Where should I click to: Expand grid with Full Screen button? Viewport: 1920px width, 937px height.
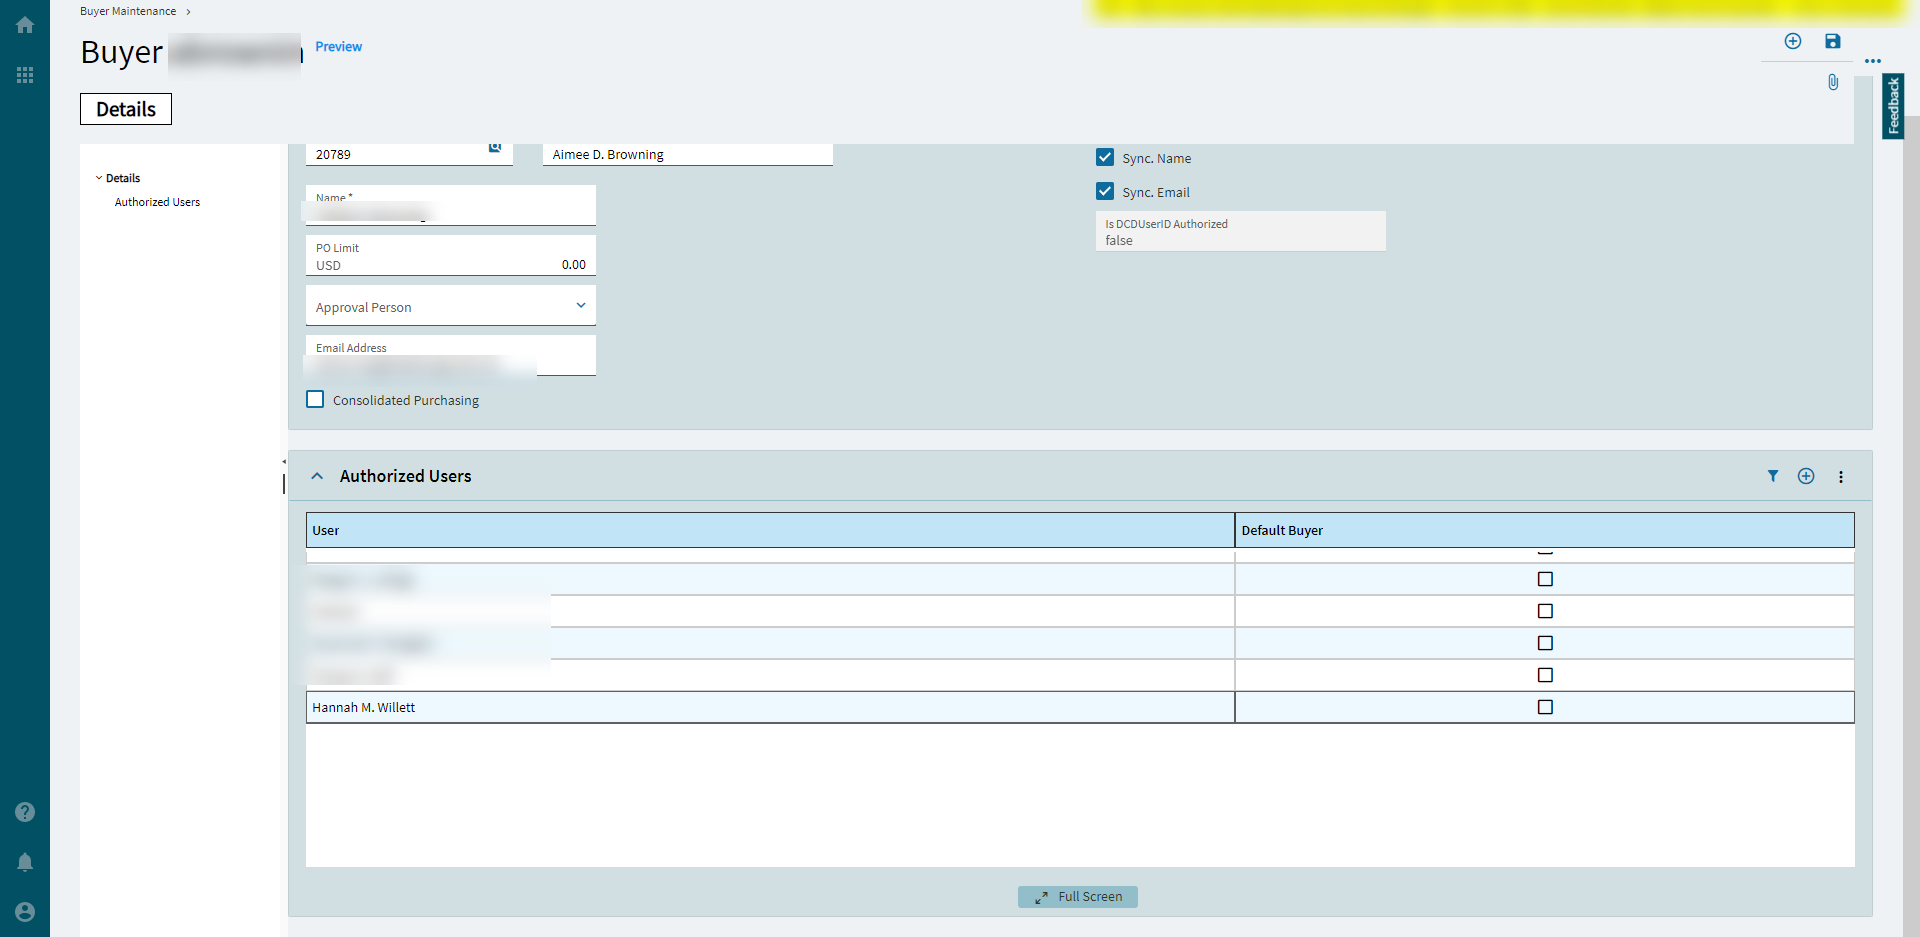tap(1078, 897)
